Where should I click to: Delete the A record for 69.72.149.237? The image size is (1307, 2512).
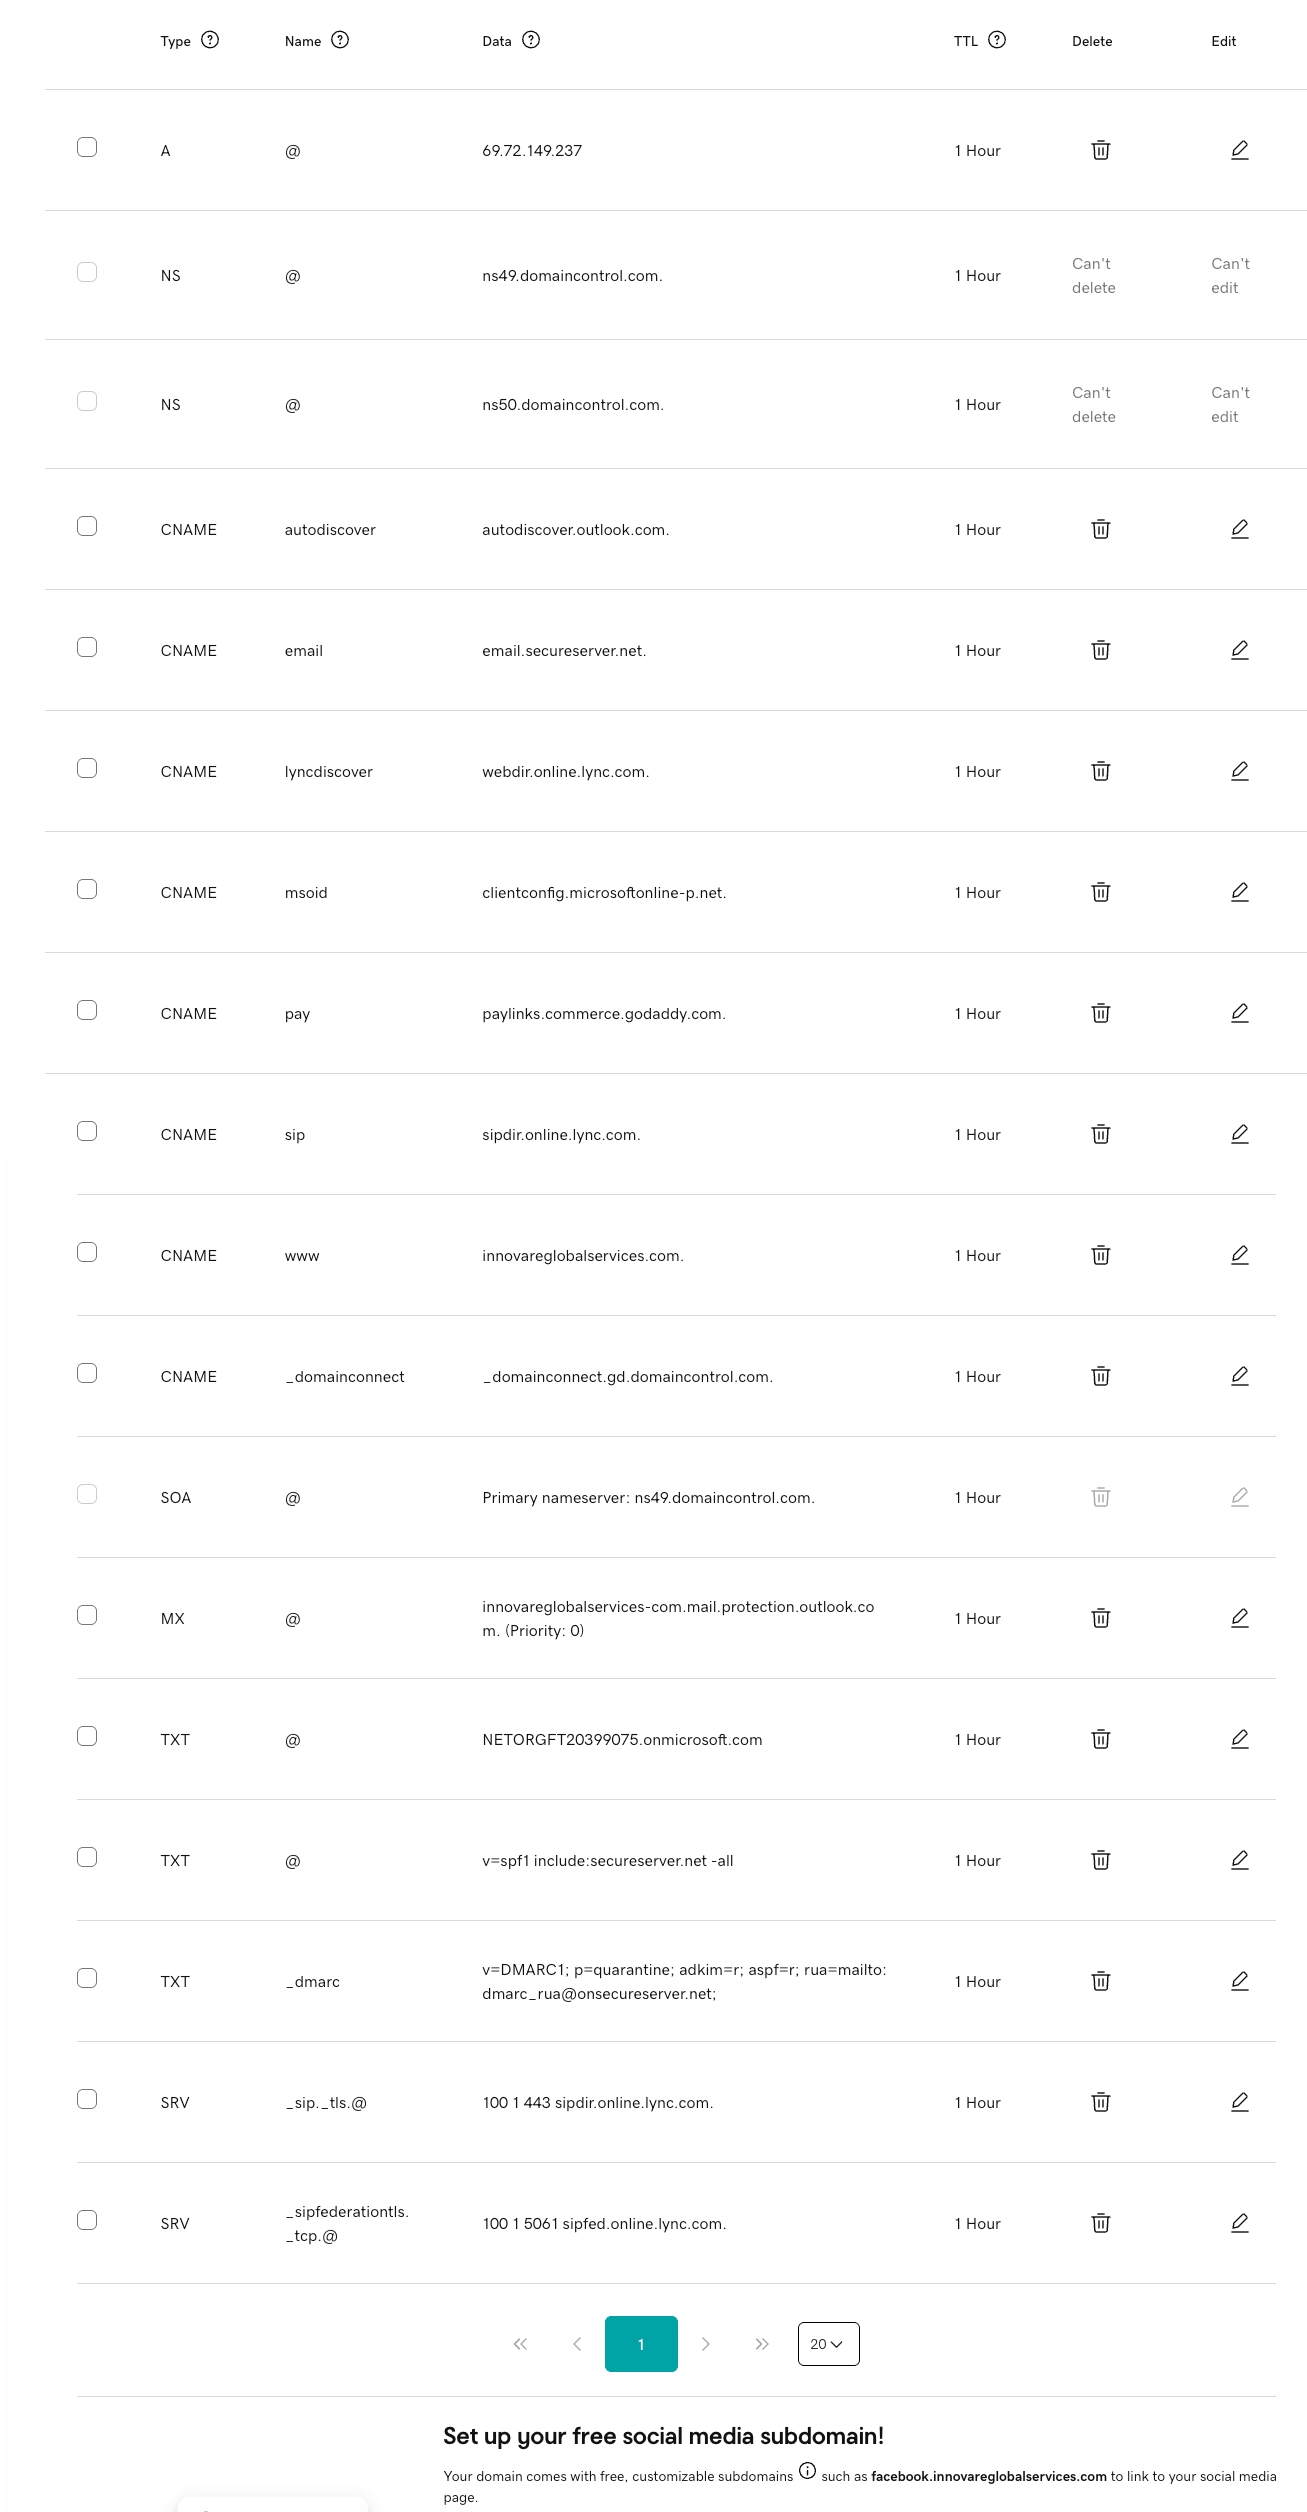tap(1100, 150)
